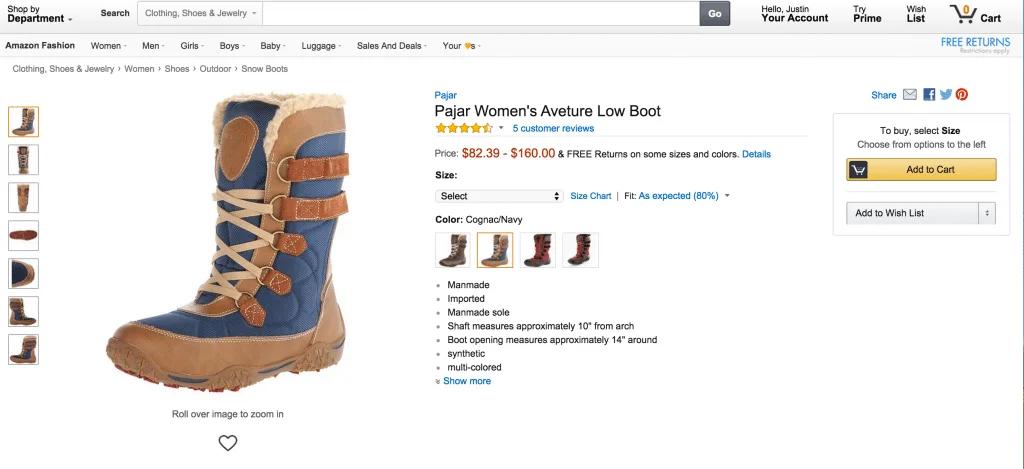Image resolution: width=1024 pixels, height=469 pixels.
Task: Click into the search text field
Action: [x=480, y=14]
